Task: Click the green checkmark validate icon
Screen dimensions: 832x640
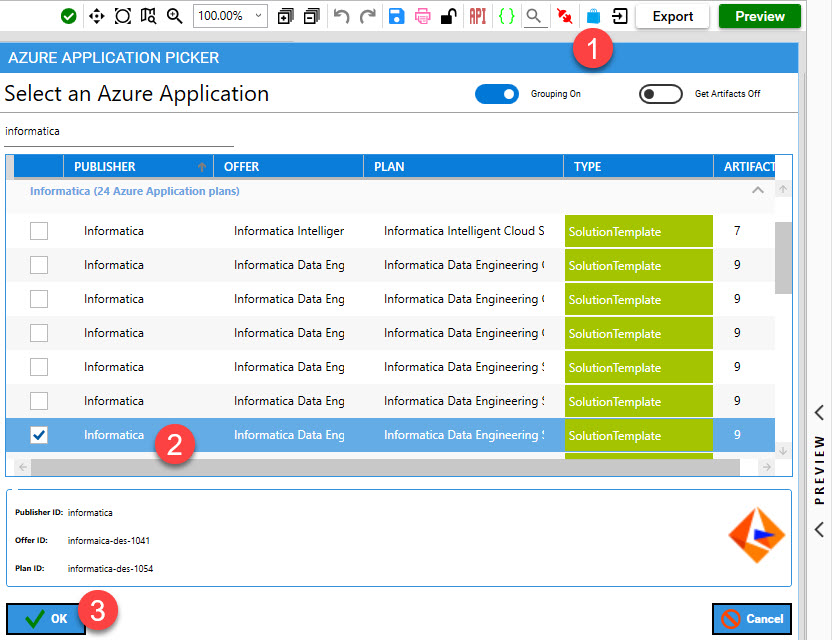Action: (x=68, y=16)
